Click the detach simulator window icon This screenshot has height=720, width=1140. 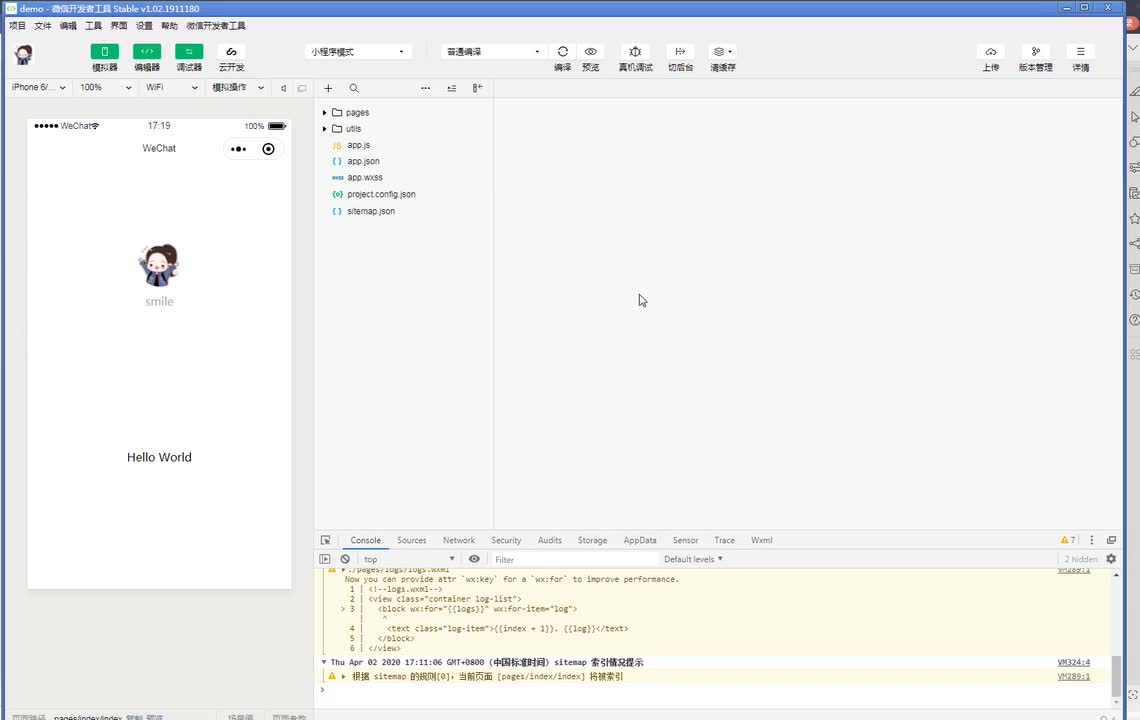302,88
